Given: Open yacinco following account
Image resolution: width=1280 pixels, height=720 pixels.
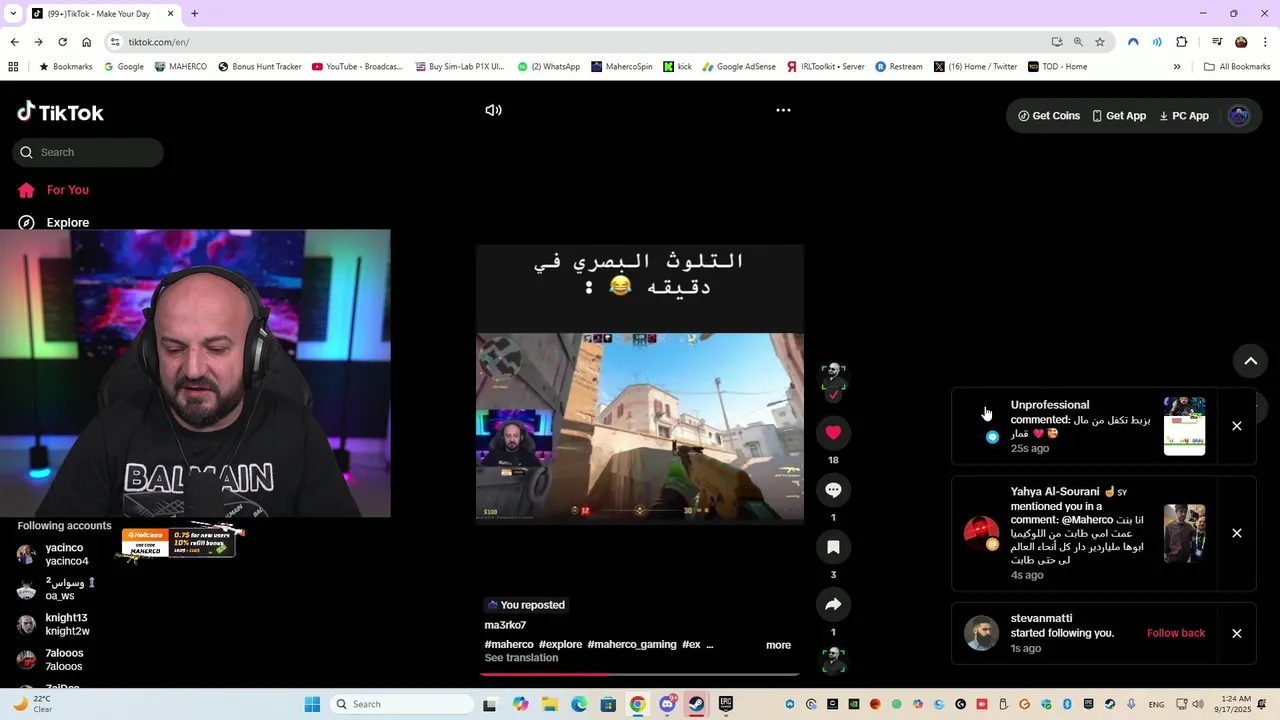Looking at the screenshot, I should click(x=65, y=554).
